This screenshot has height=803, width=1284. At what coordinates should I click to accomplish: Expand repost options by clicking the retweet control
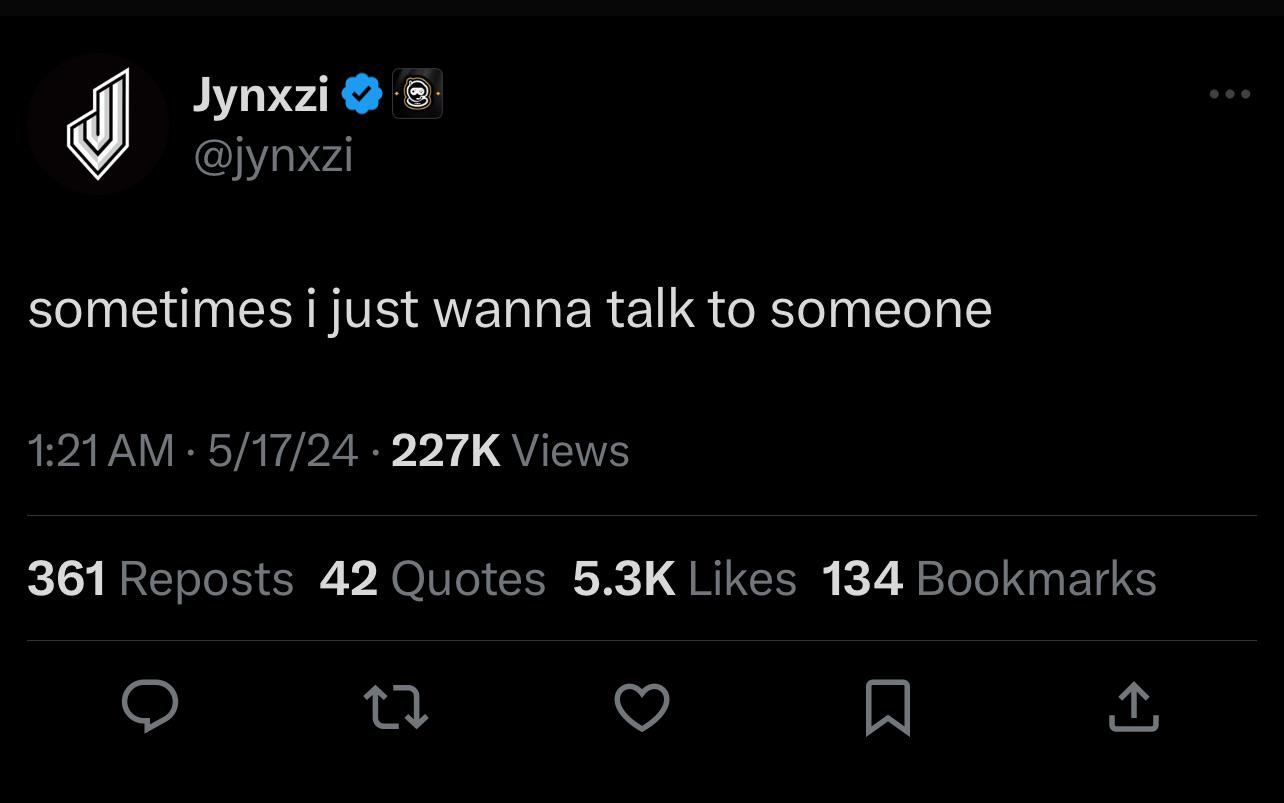click(x=396, y=707)
